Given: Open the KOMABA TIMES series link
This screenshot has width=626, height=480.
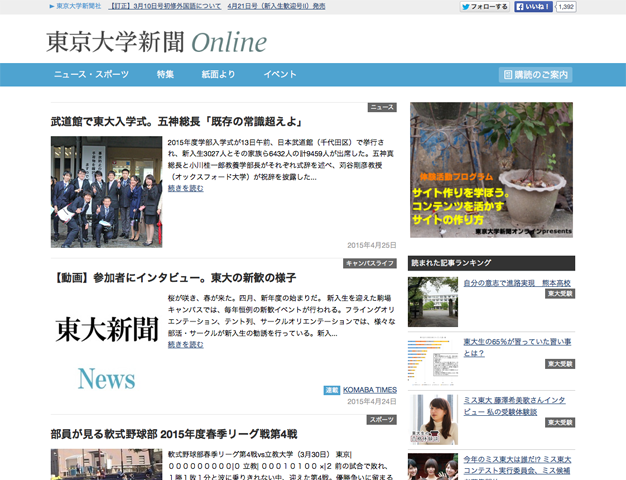Looking at the screenshot, I should click(370, 390).
